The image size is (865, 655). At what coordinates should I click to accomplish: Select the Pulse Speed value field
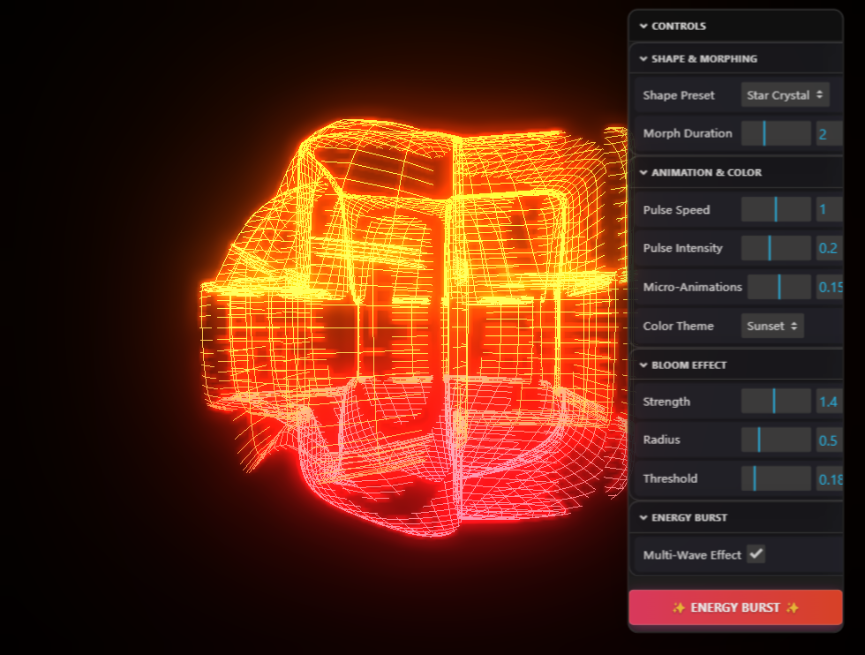click(829, 210)
